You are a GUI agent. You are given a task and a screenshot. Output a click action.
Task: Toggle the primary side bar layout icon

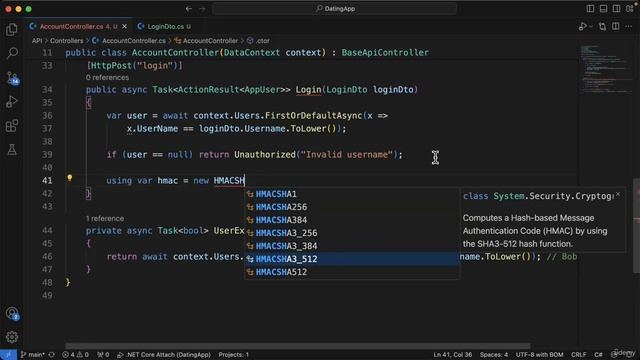coord(590,9)
